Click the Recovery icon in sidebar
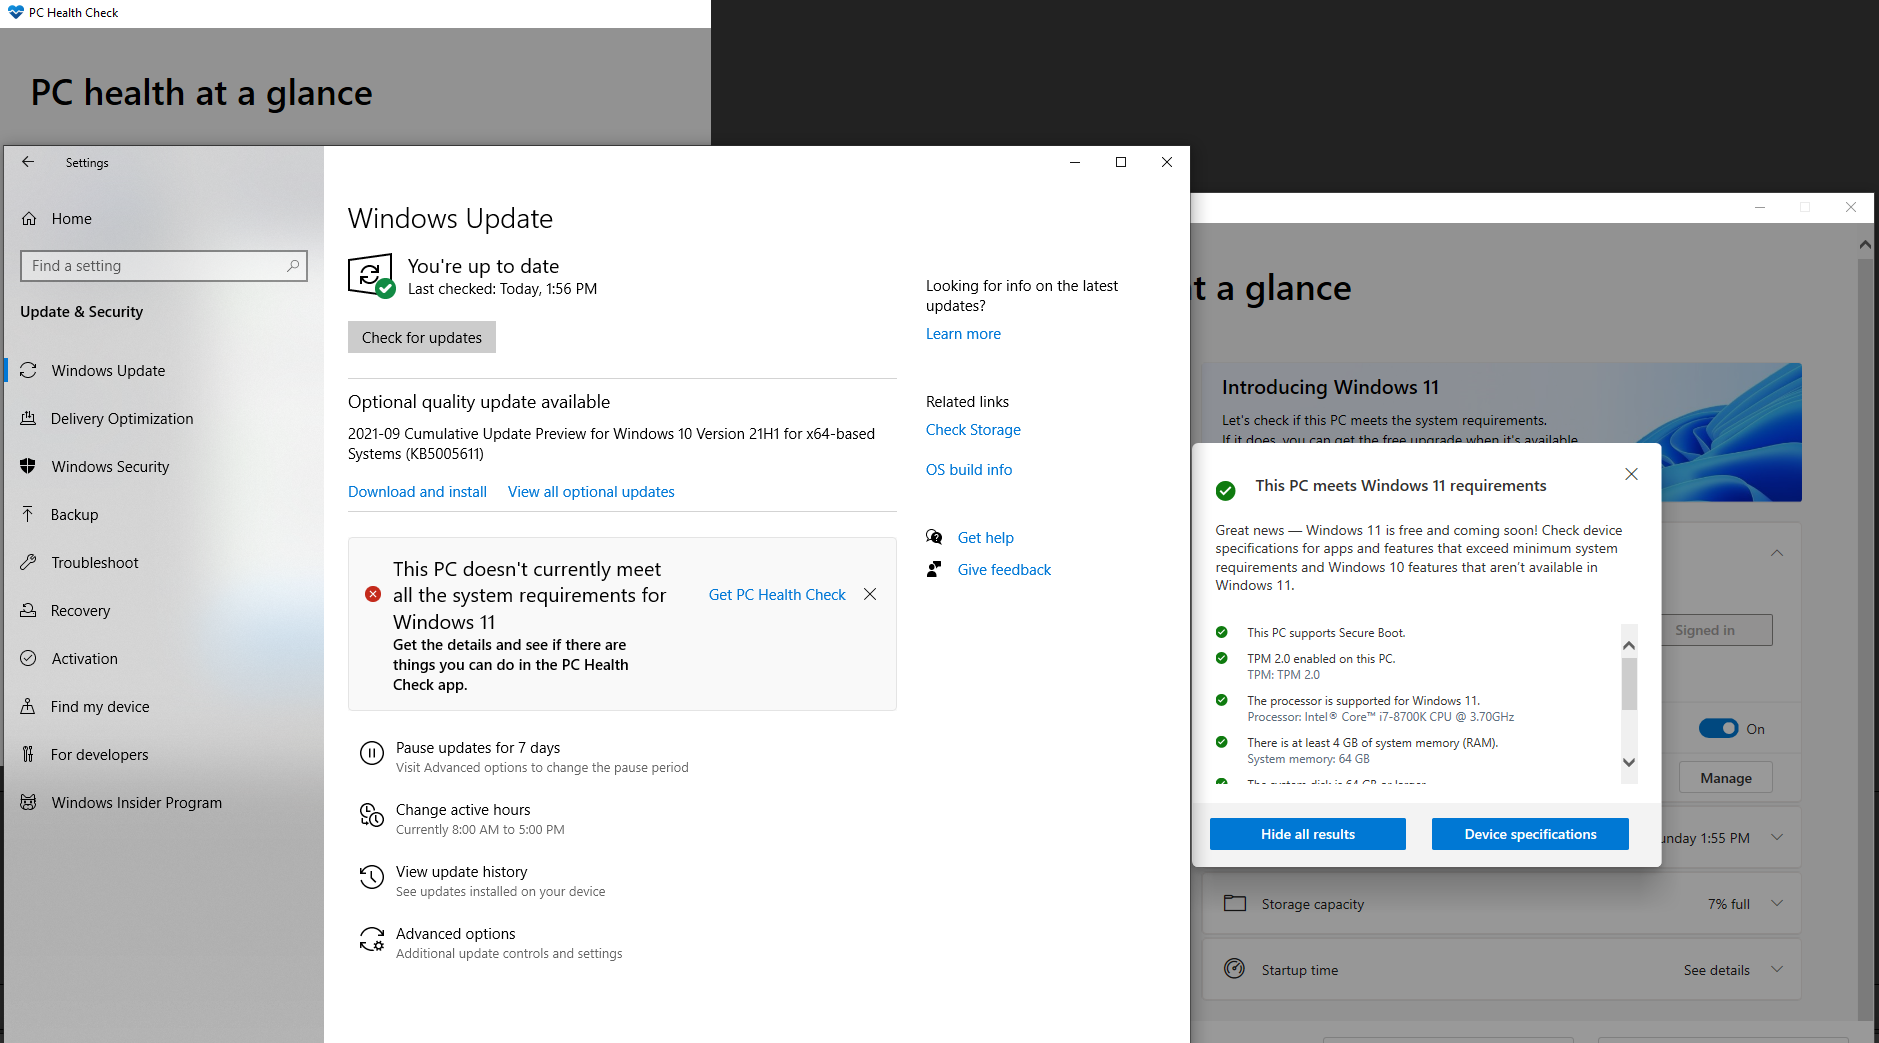The image size is (1879, 1043). coord(28,611)
